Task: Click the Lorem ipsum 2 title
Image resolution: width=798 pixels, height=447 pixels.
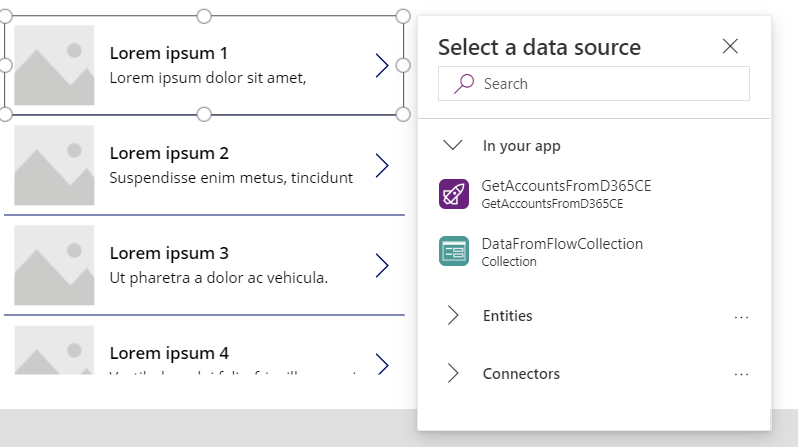Action: 169,153
